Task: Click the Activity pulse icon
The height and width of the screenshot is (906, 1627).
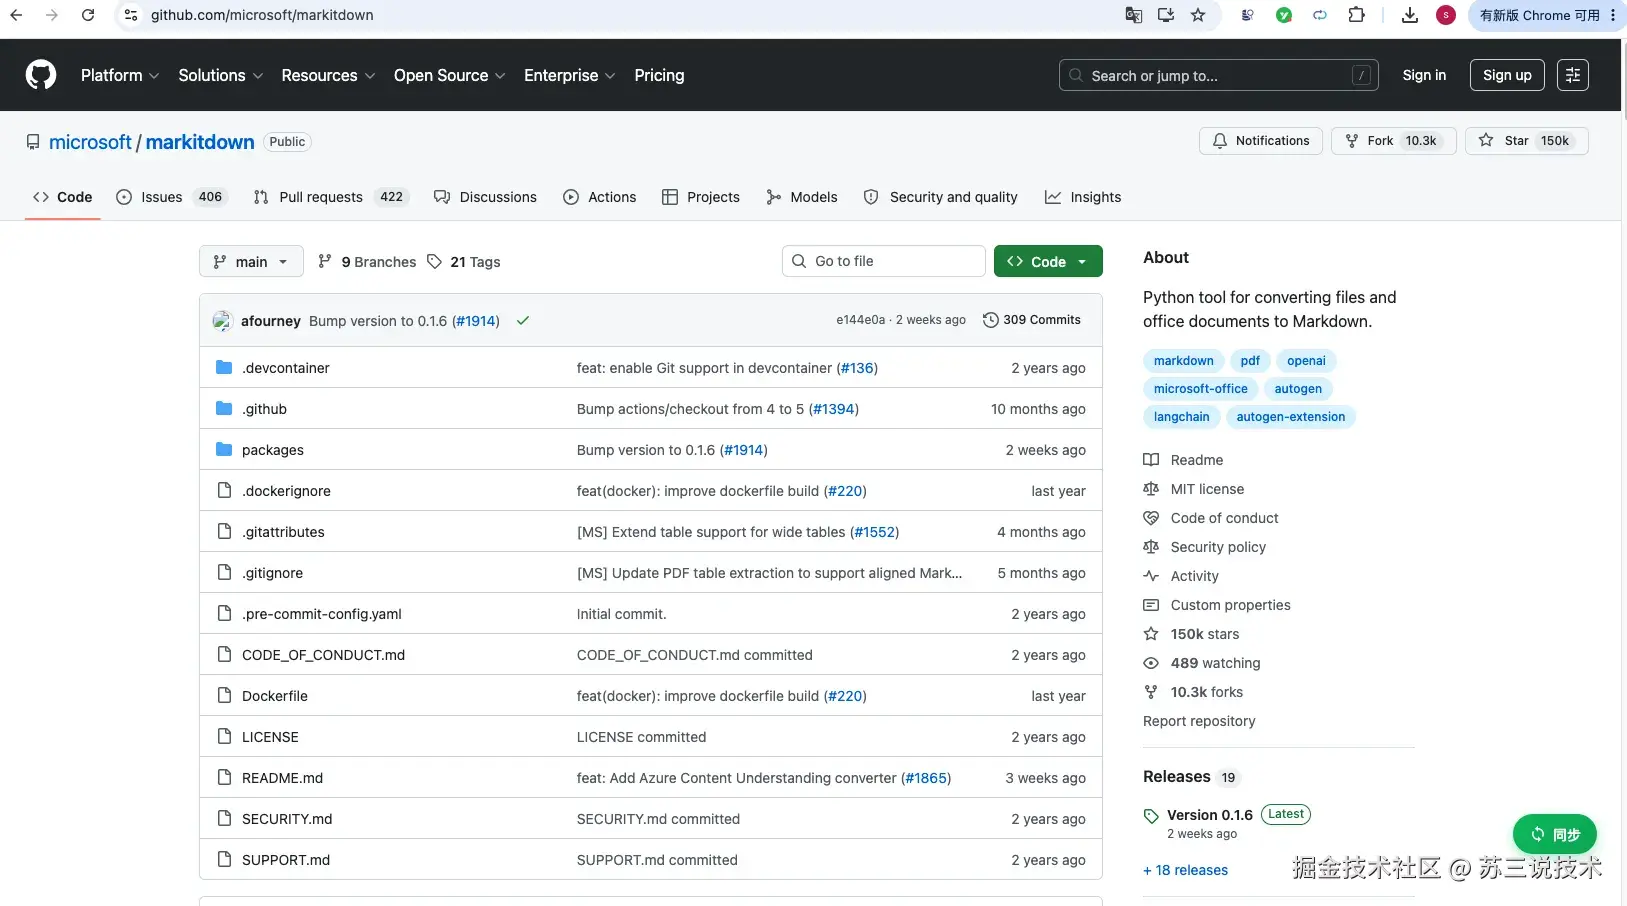Action: tap(1151, 576)
